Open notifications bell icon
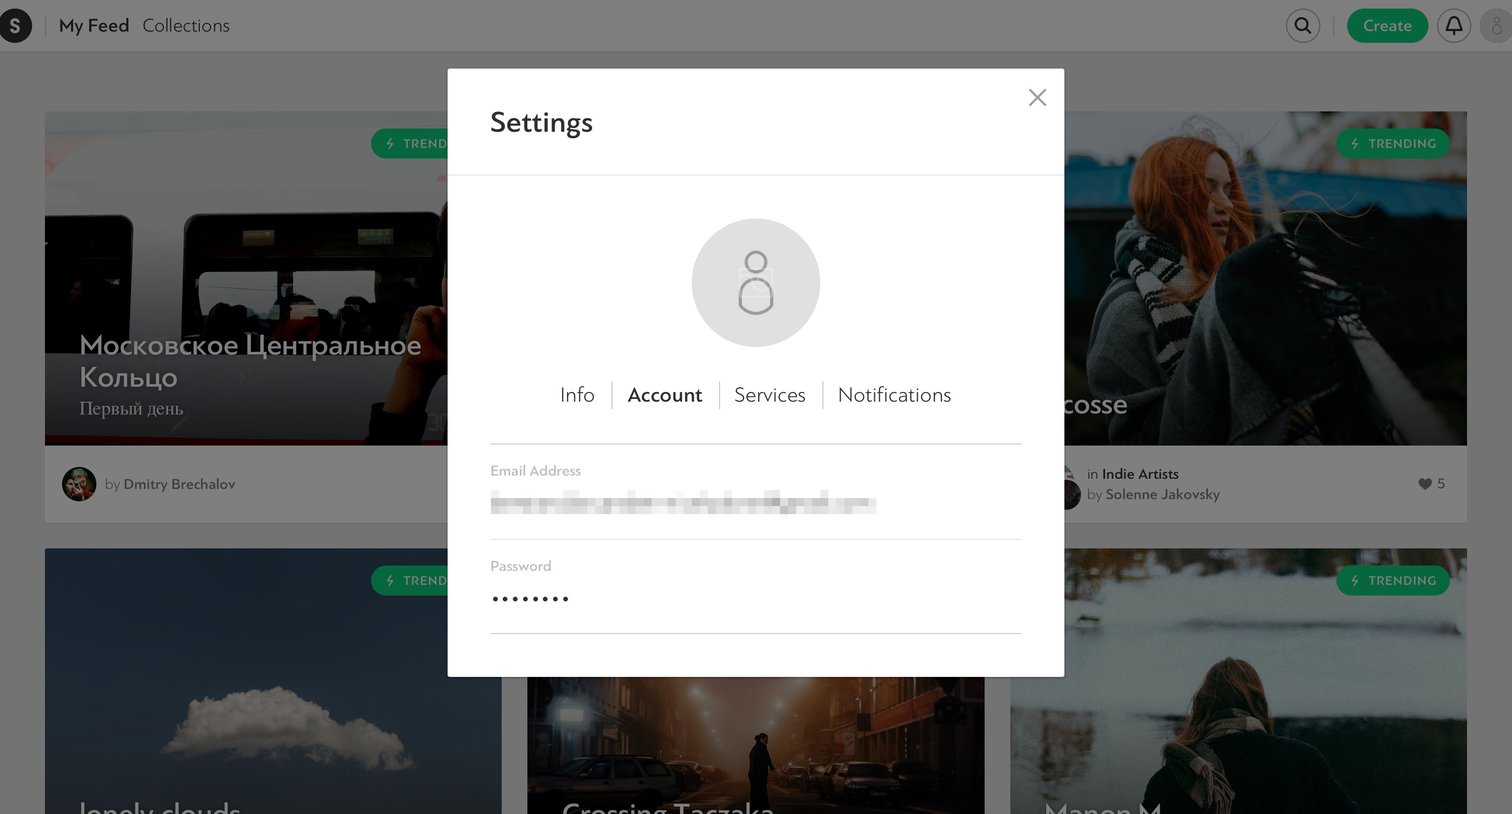This screenshot has width=1512, height=814. [x=1454, y=26]
